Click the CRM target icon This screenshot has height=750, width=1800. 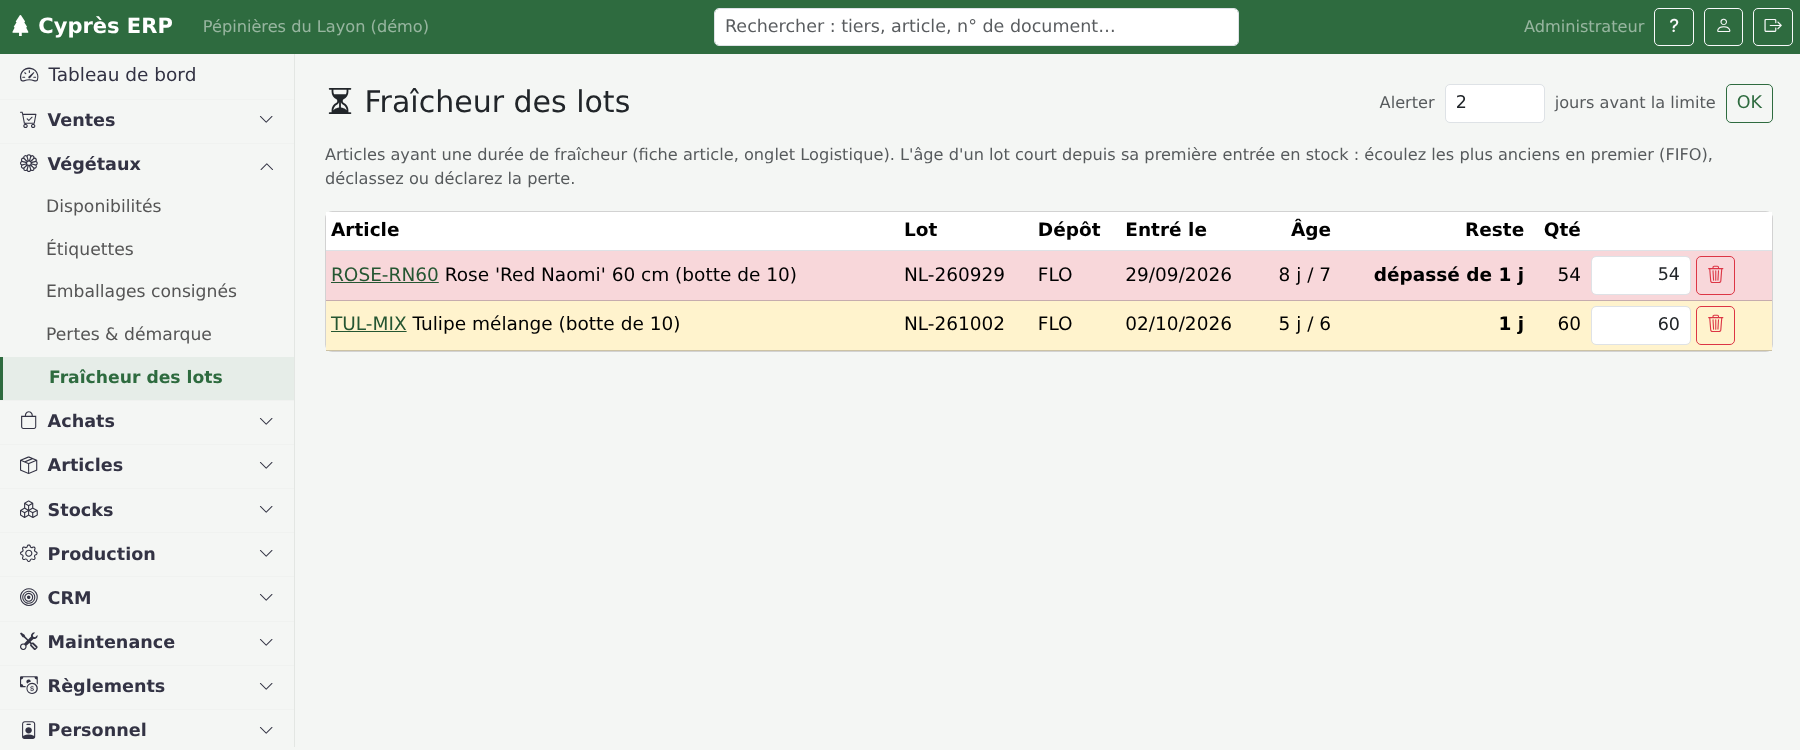coord(29,598)
